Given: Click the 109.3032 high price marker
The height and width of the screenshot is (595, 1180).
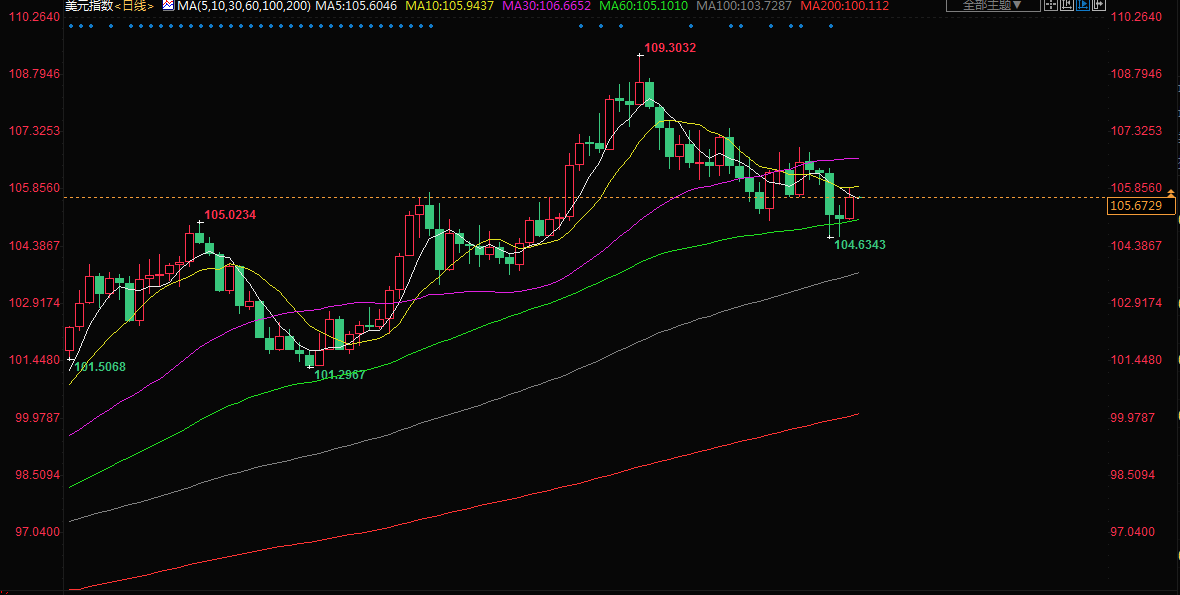Looking at the screenshot, I should pyautogui.click(x=670, y=47).
